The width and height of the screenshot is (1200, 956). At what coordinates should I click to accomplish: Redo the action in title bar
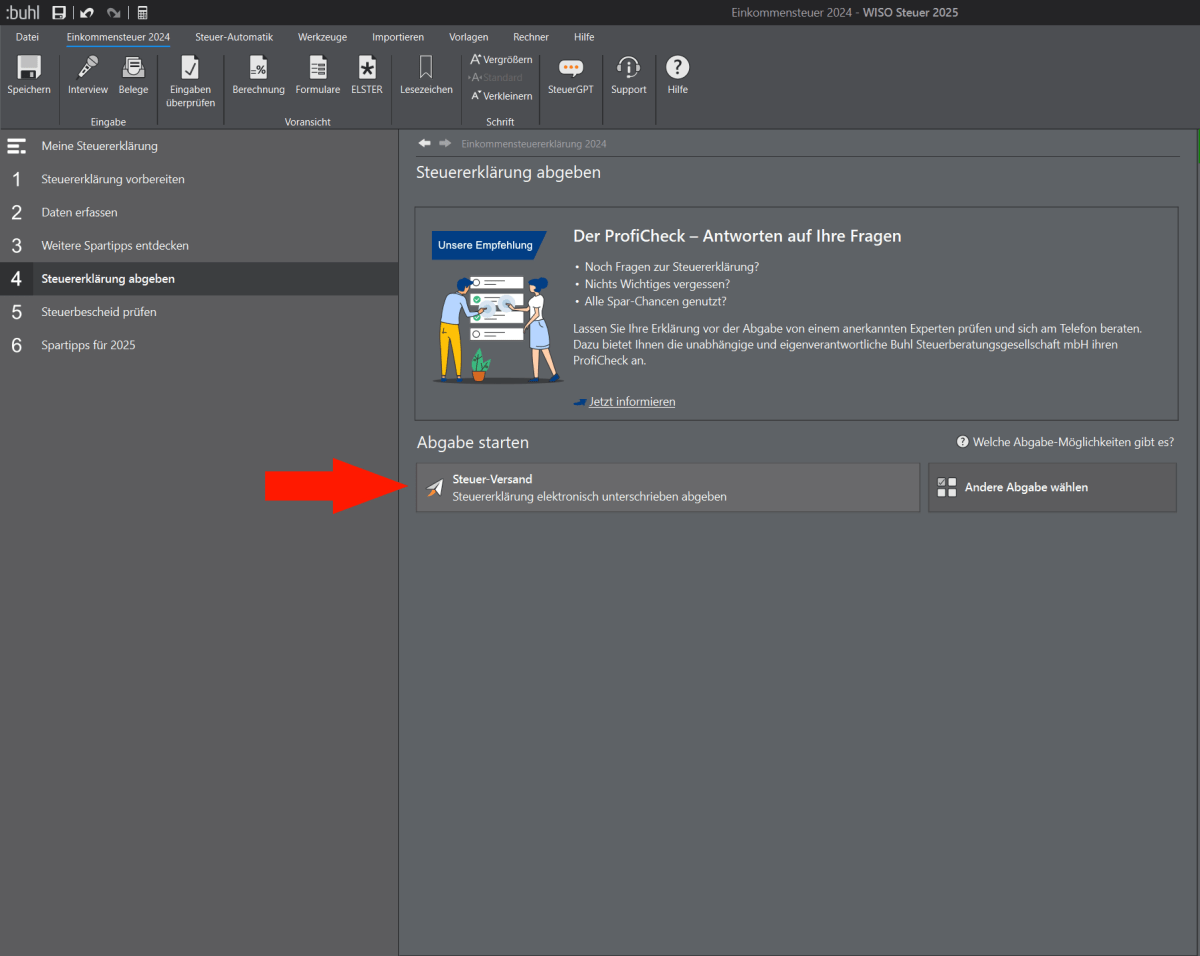click(113, 13)
